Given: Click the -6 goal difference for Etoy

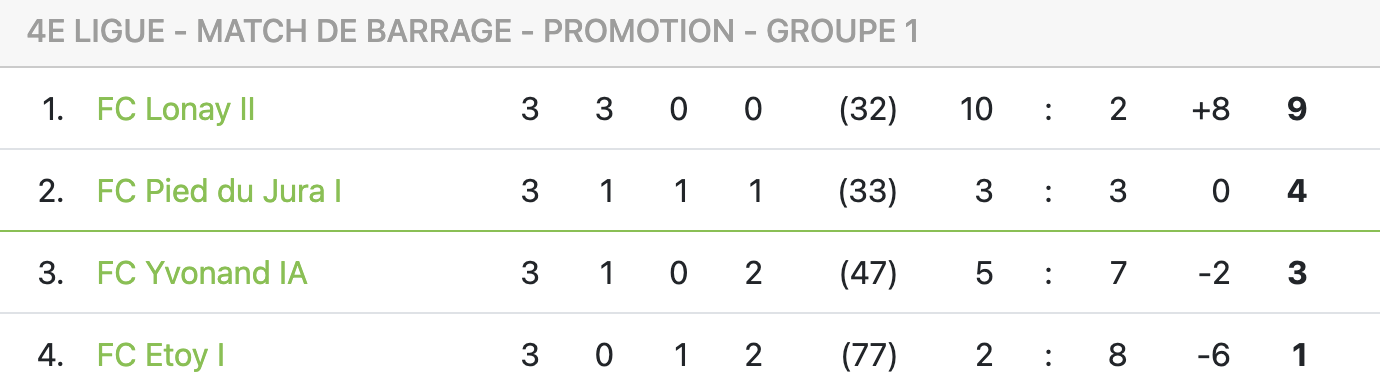Looking at the screenshot, I should pos(1213,355).
